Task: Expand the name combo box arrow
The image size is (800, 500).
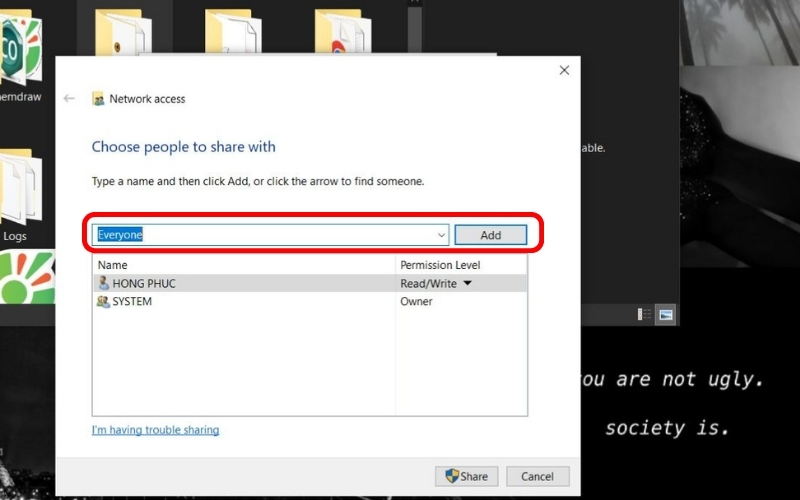Action: (x=441, y=235)
